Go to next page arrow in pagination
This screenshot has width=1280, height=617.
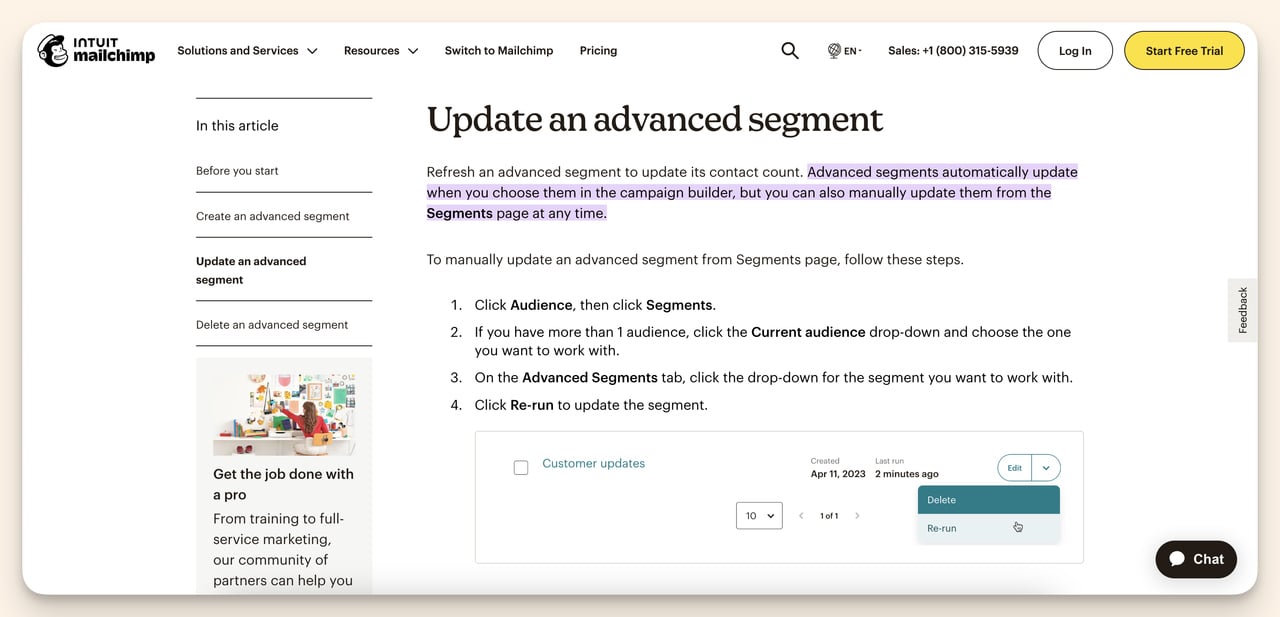(857, 516)
